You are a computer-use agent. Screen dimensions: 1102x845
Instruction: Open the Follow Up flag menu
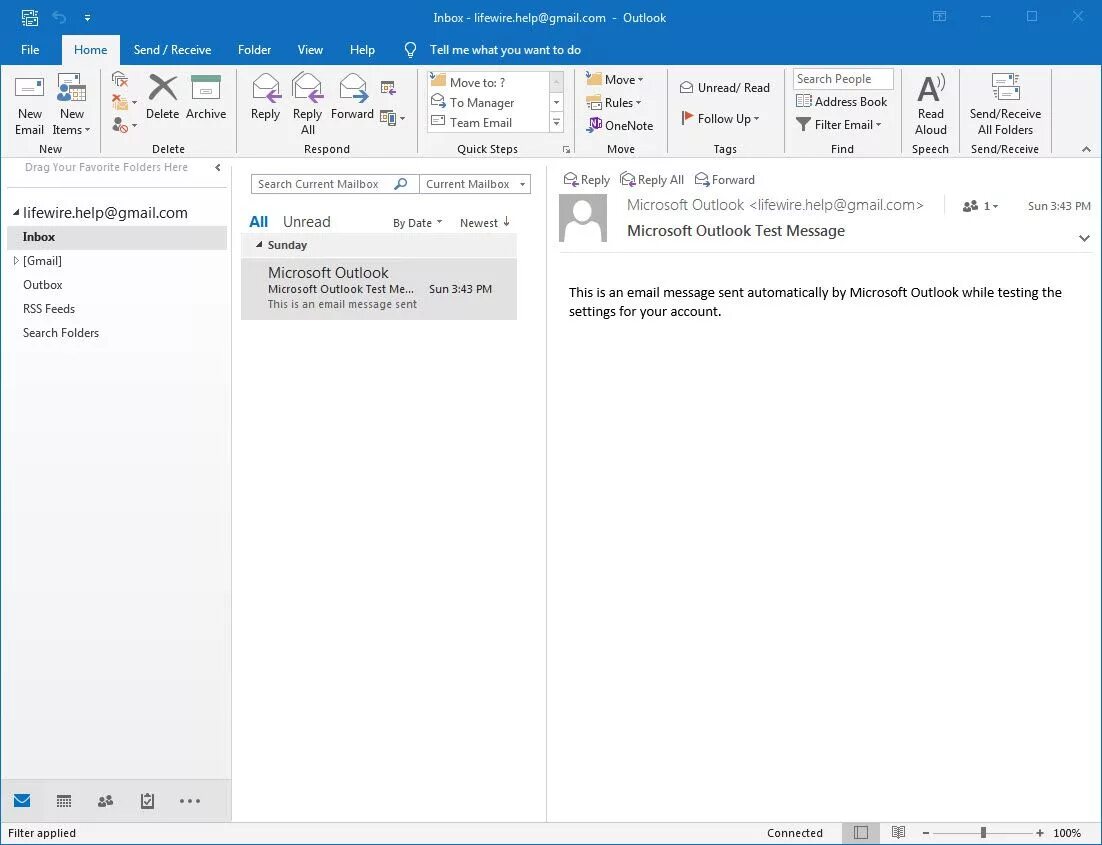(x=720, y=118)
